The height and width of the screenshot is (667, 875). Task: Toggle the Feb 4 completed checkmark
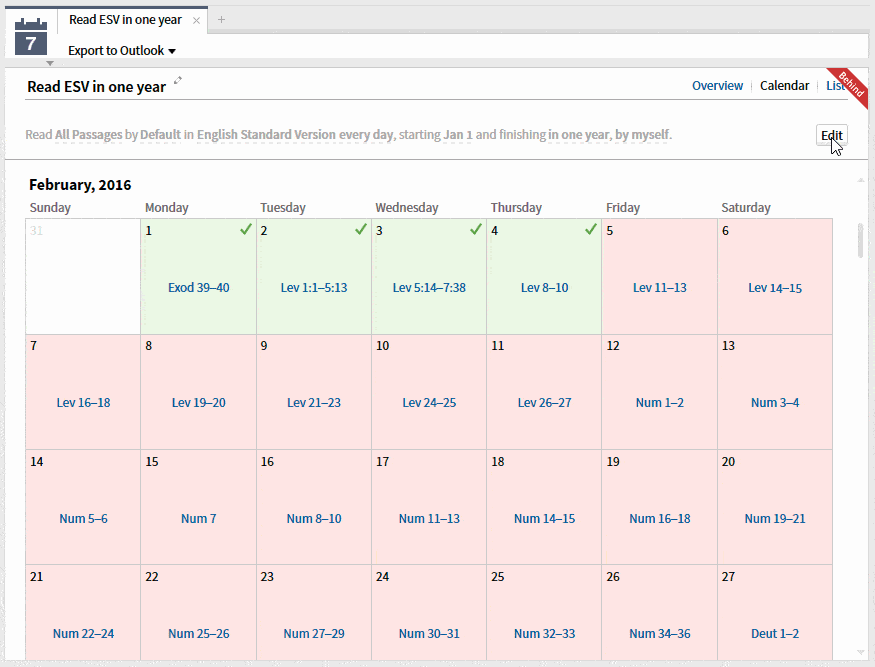click(591, 229)
